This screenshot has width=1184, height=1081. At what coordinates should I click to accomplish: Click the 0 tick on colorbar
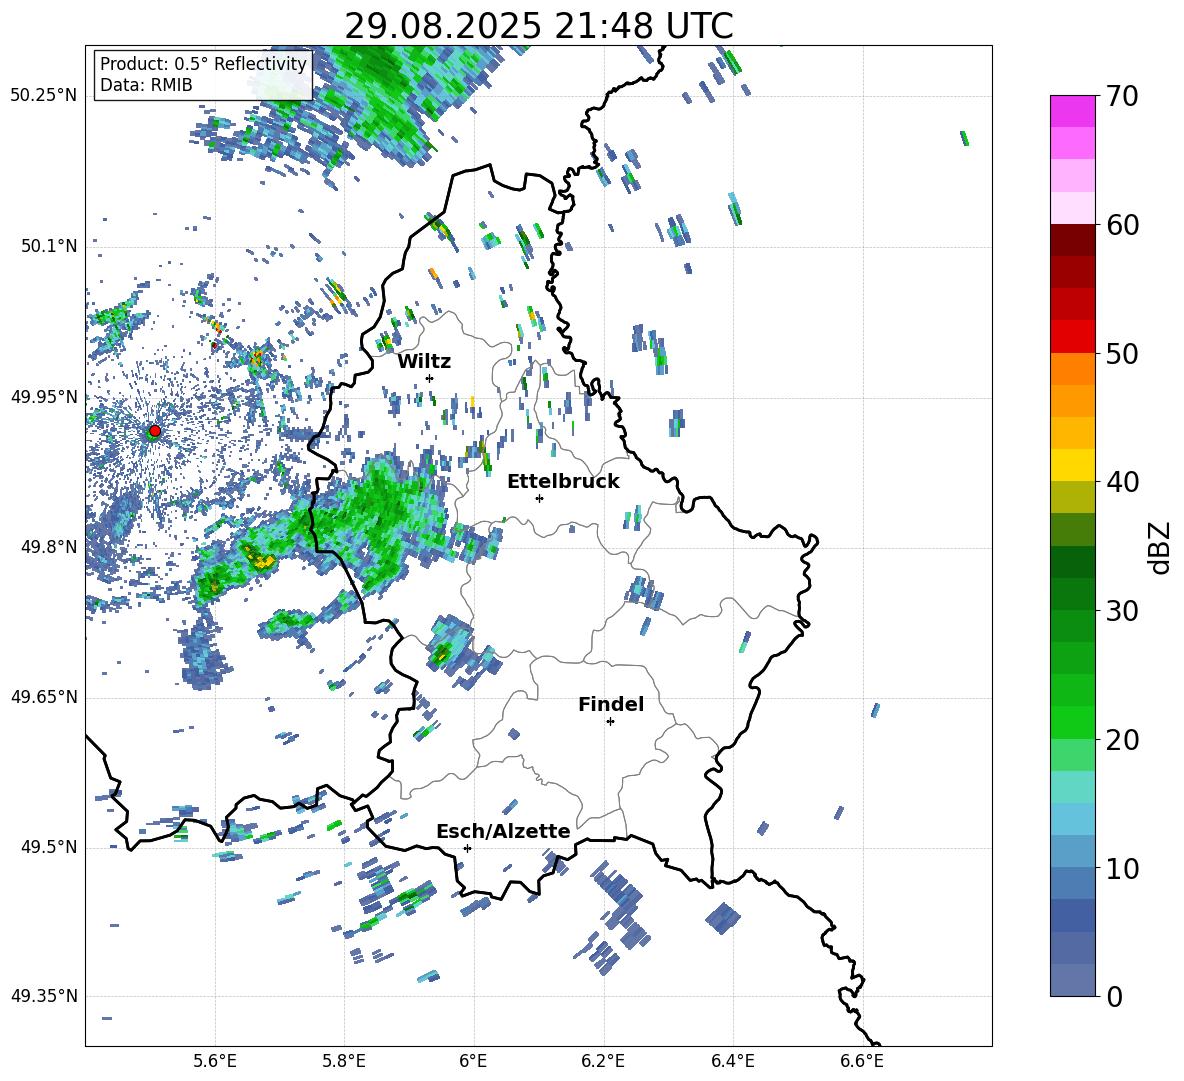point(1114,996)
